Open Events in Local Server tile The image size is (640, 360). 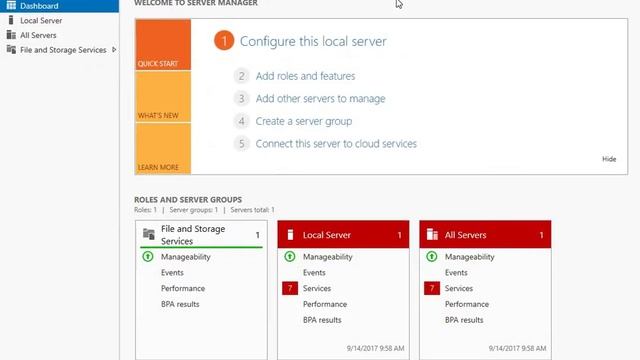pyautogui.click(x=314, y=273)
